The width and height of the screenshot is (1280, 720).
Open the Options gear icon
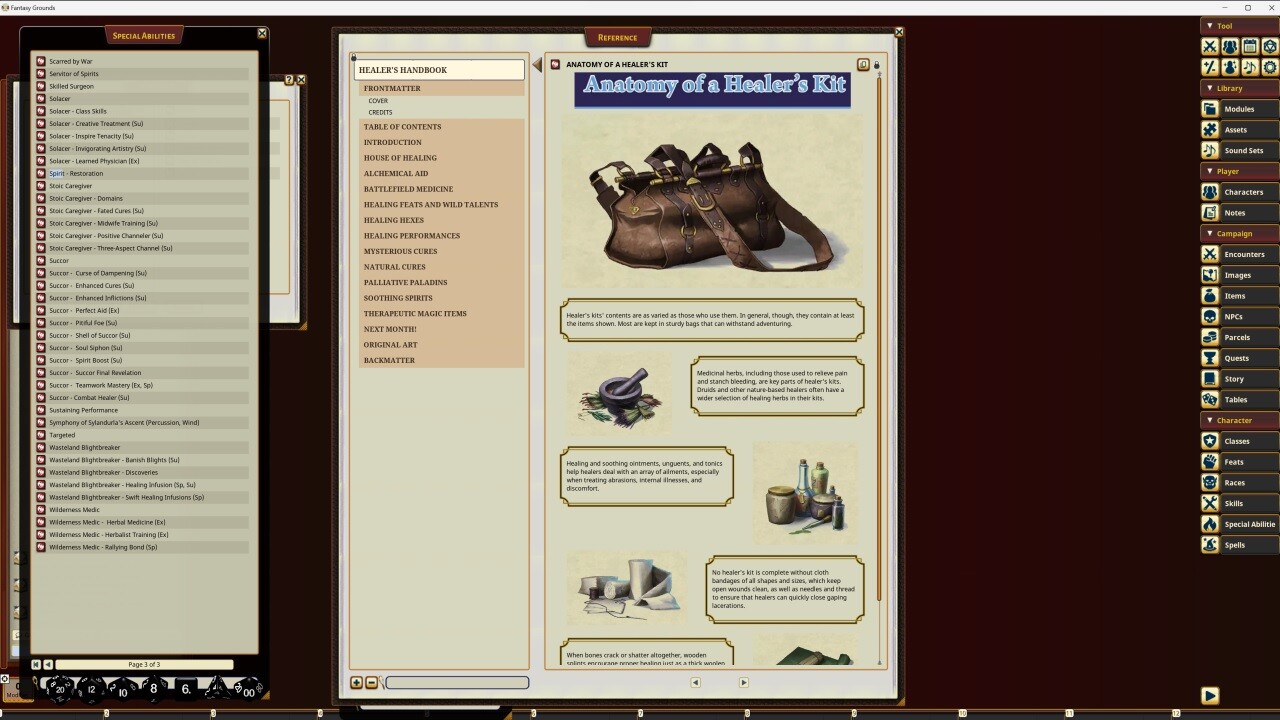coord(1270,66)
